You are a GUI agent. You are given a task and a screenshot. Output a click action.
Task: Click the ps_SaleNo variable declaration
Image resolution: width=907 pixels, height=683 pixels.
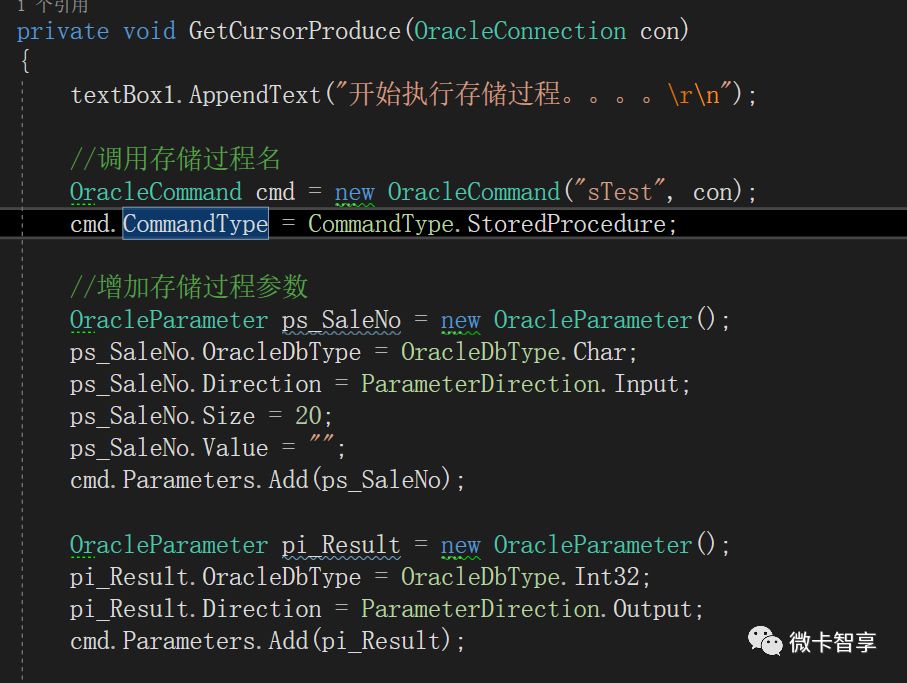click(341, 320)
